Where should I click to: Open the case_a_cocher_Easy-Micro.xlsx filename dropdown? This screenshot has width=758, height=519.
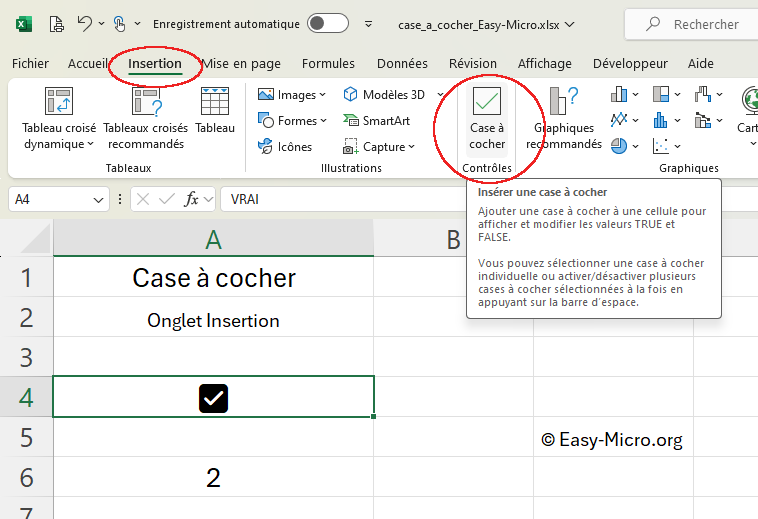coord(570,24)
